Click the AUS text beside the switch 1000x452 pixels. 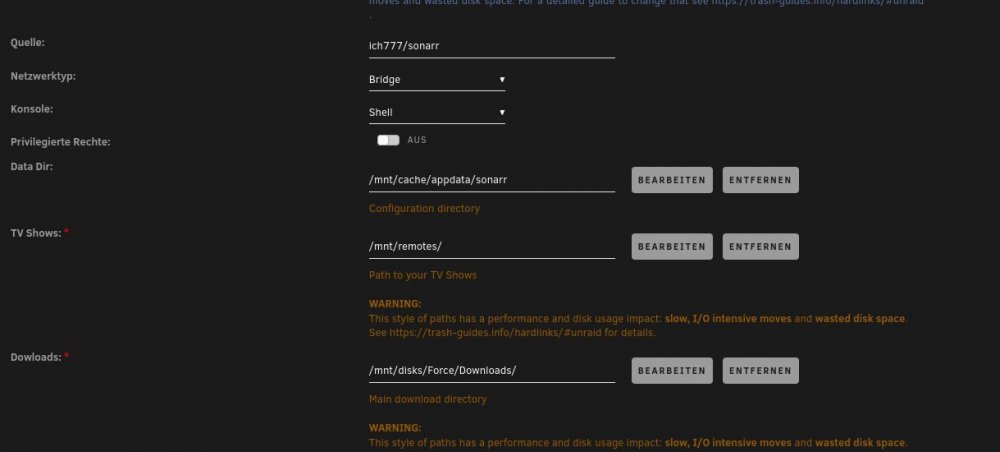417,140
